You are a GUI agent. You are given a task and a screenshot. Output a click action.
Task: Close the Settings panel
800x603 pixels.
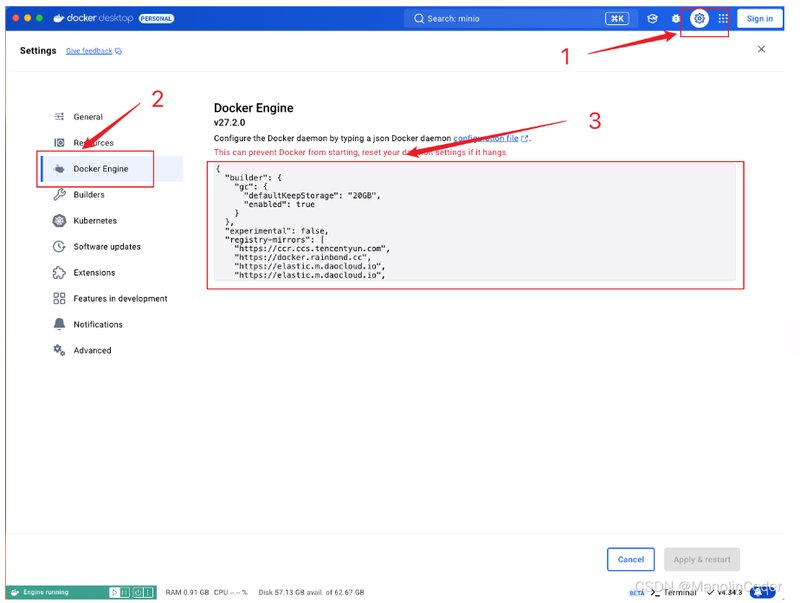point(761,49)
